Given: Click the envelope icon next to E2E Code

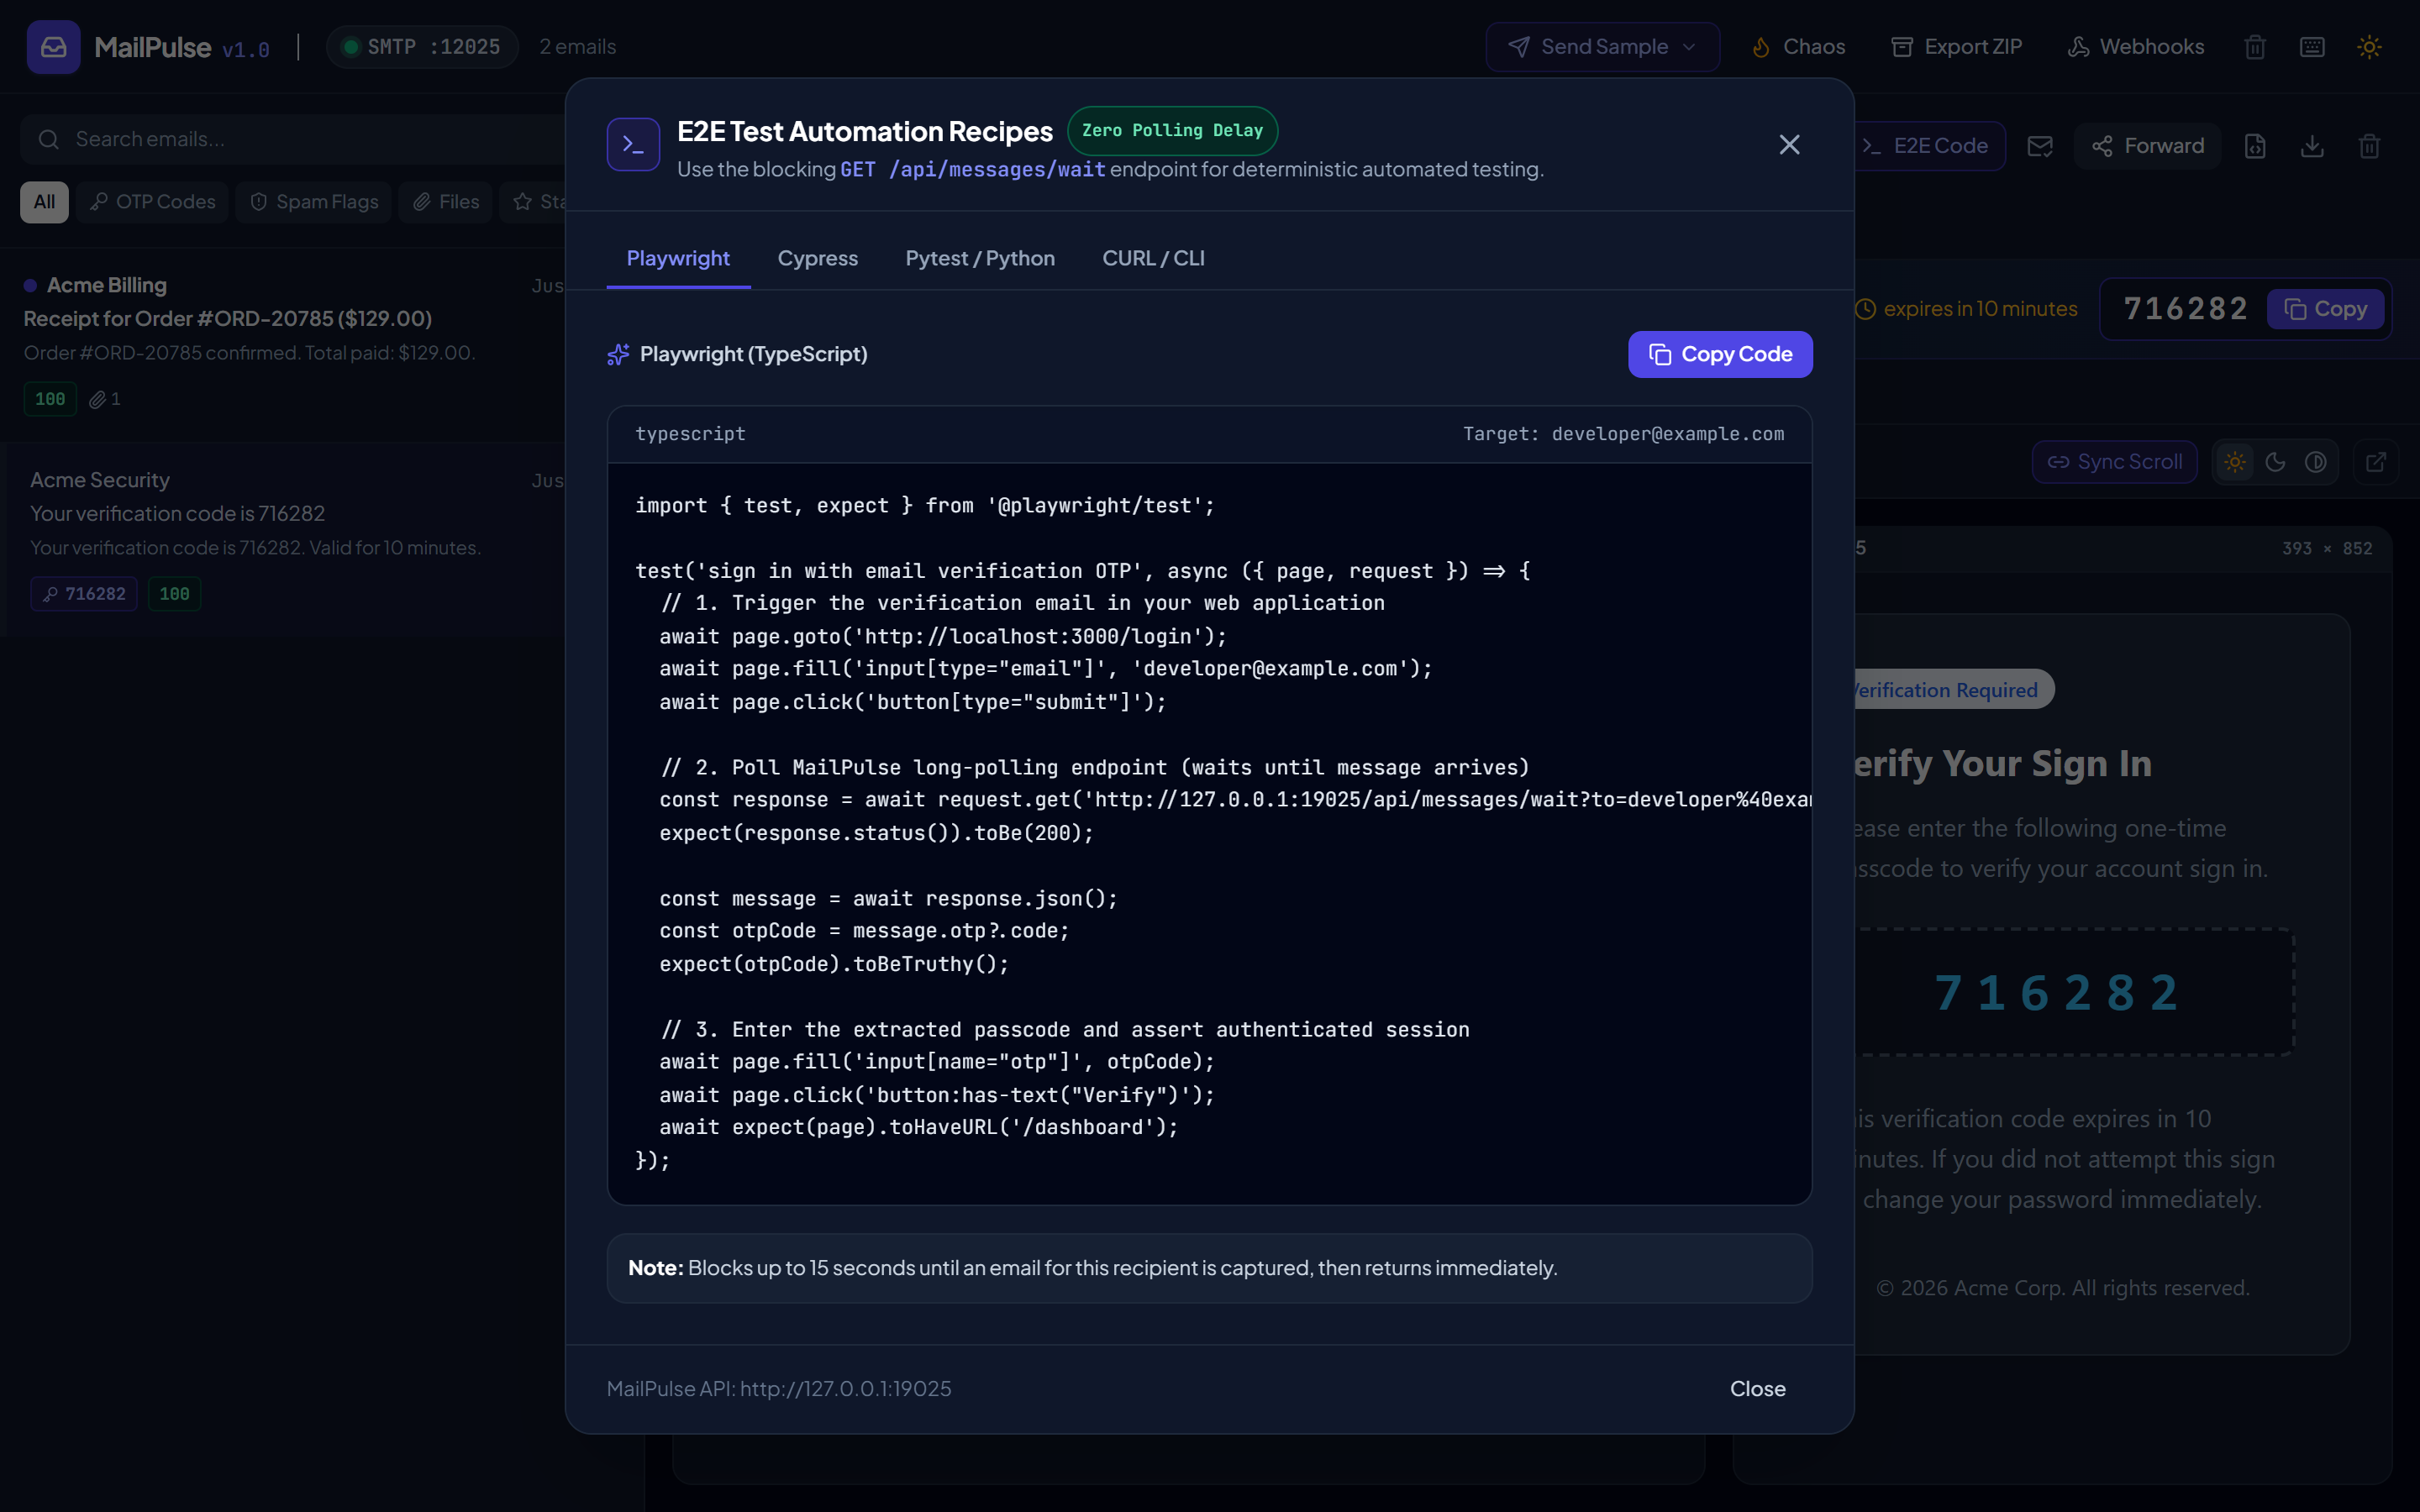Looking at the screenshot, I should pyautogui.click(x=2040, y=146).
